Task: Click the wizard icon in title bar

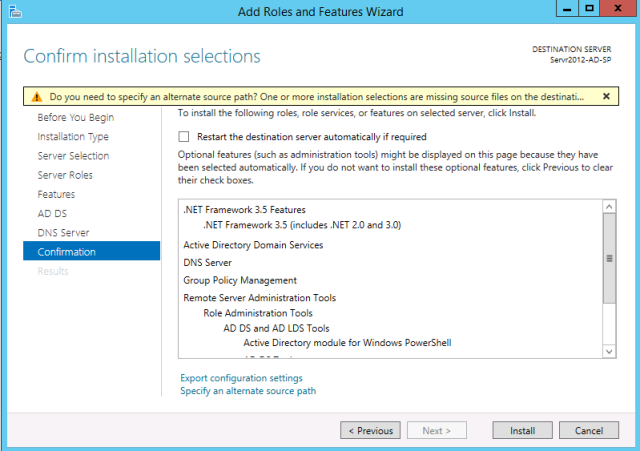Action: point(14,12)
